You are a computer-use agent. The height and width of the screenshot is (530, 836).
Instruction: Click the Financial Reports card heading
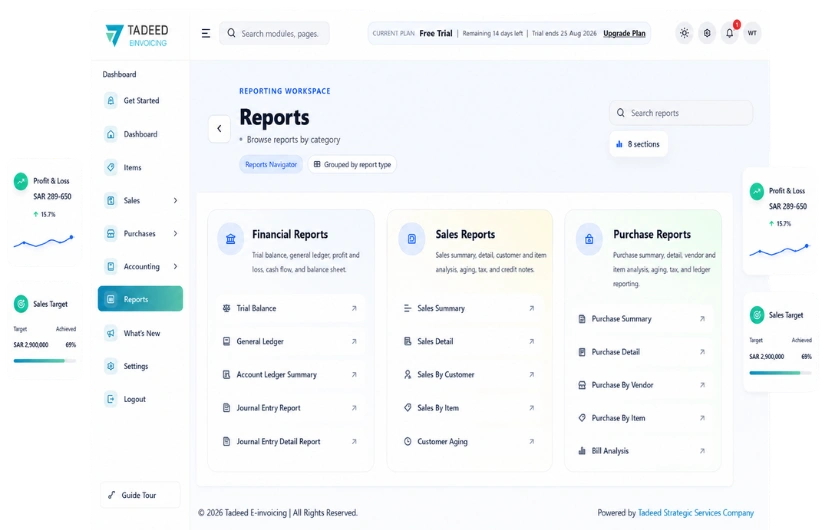290,234
